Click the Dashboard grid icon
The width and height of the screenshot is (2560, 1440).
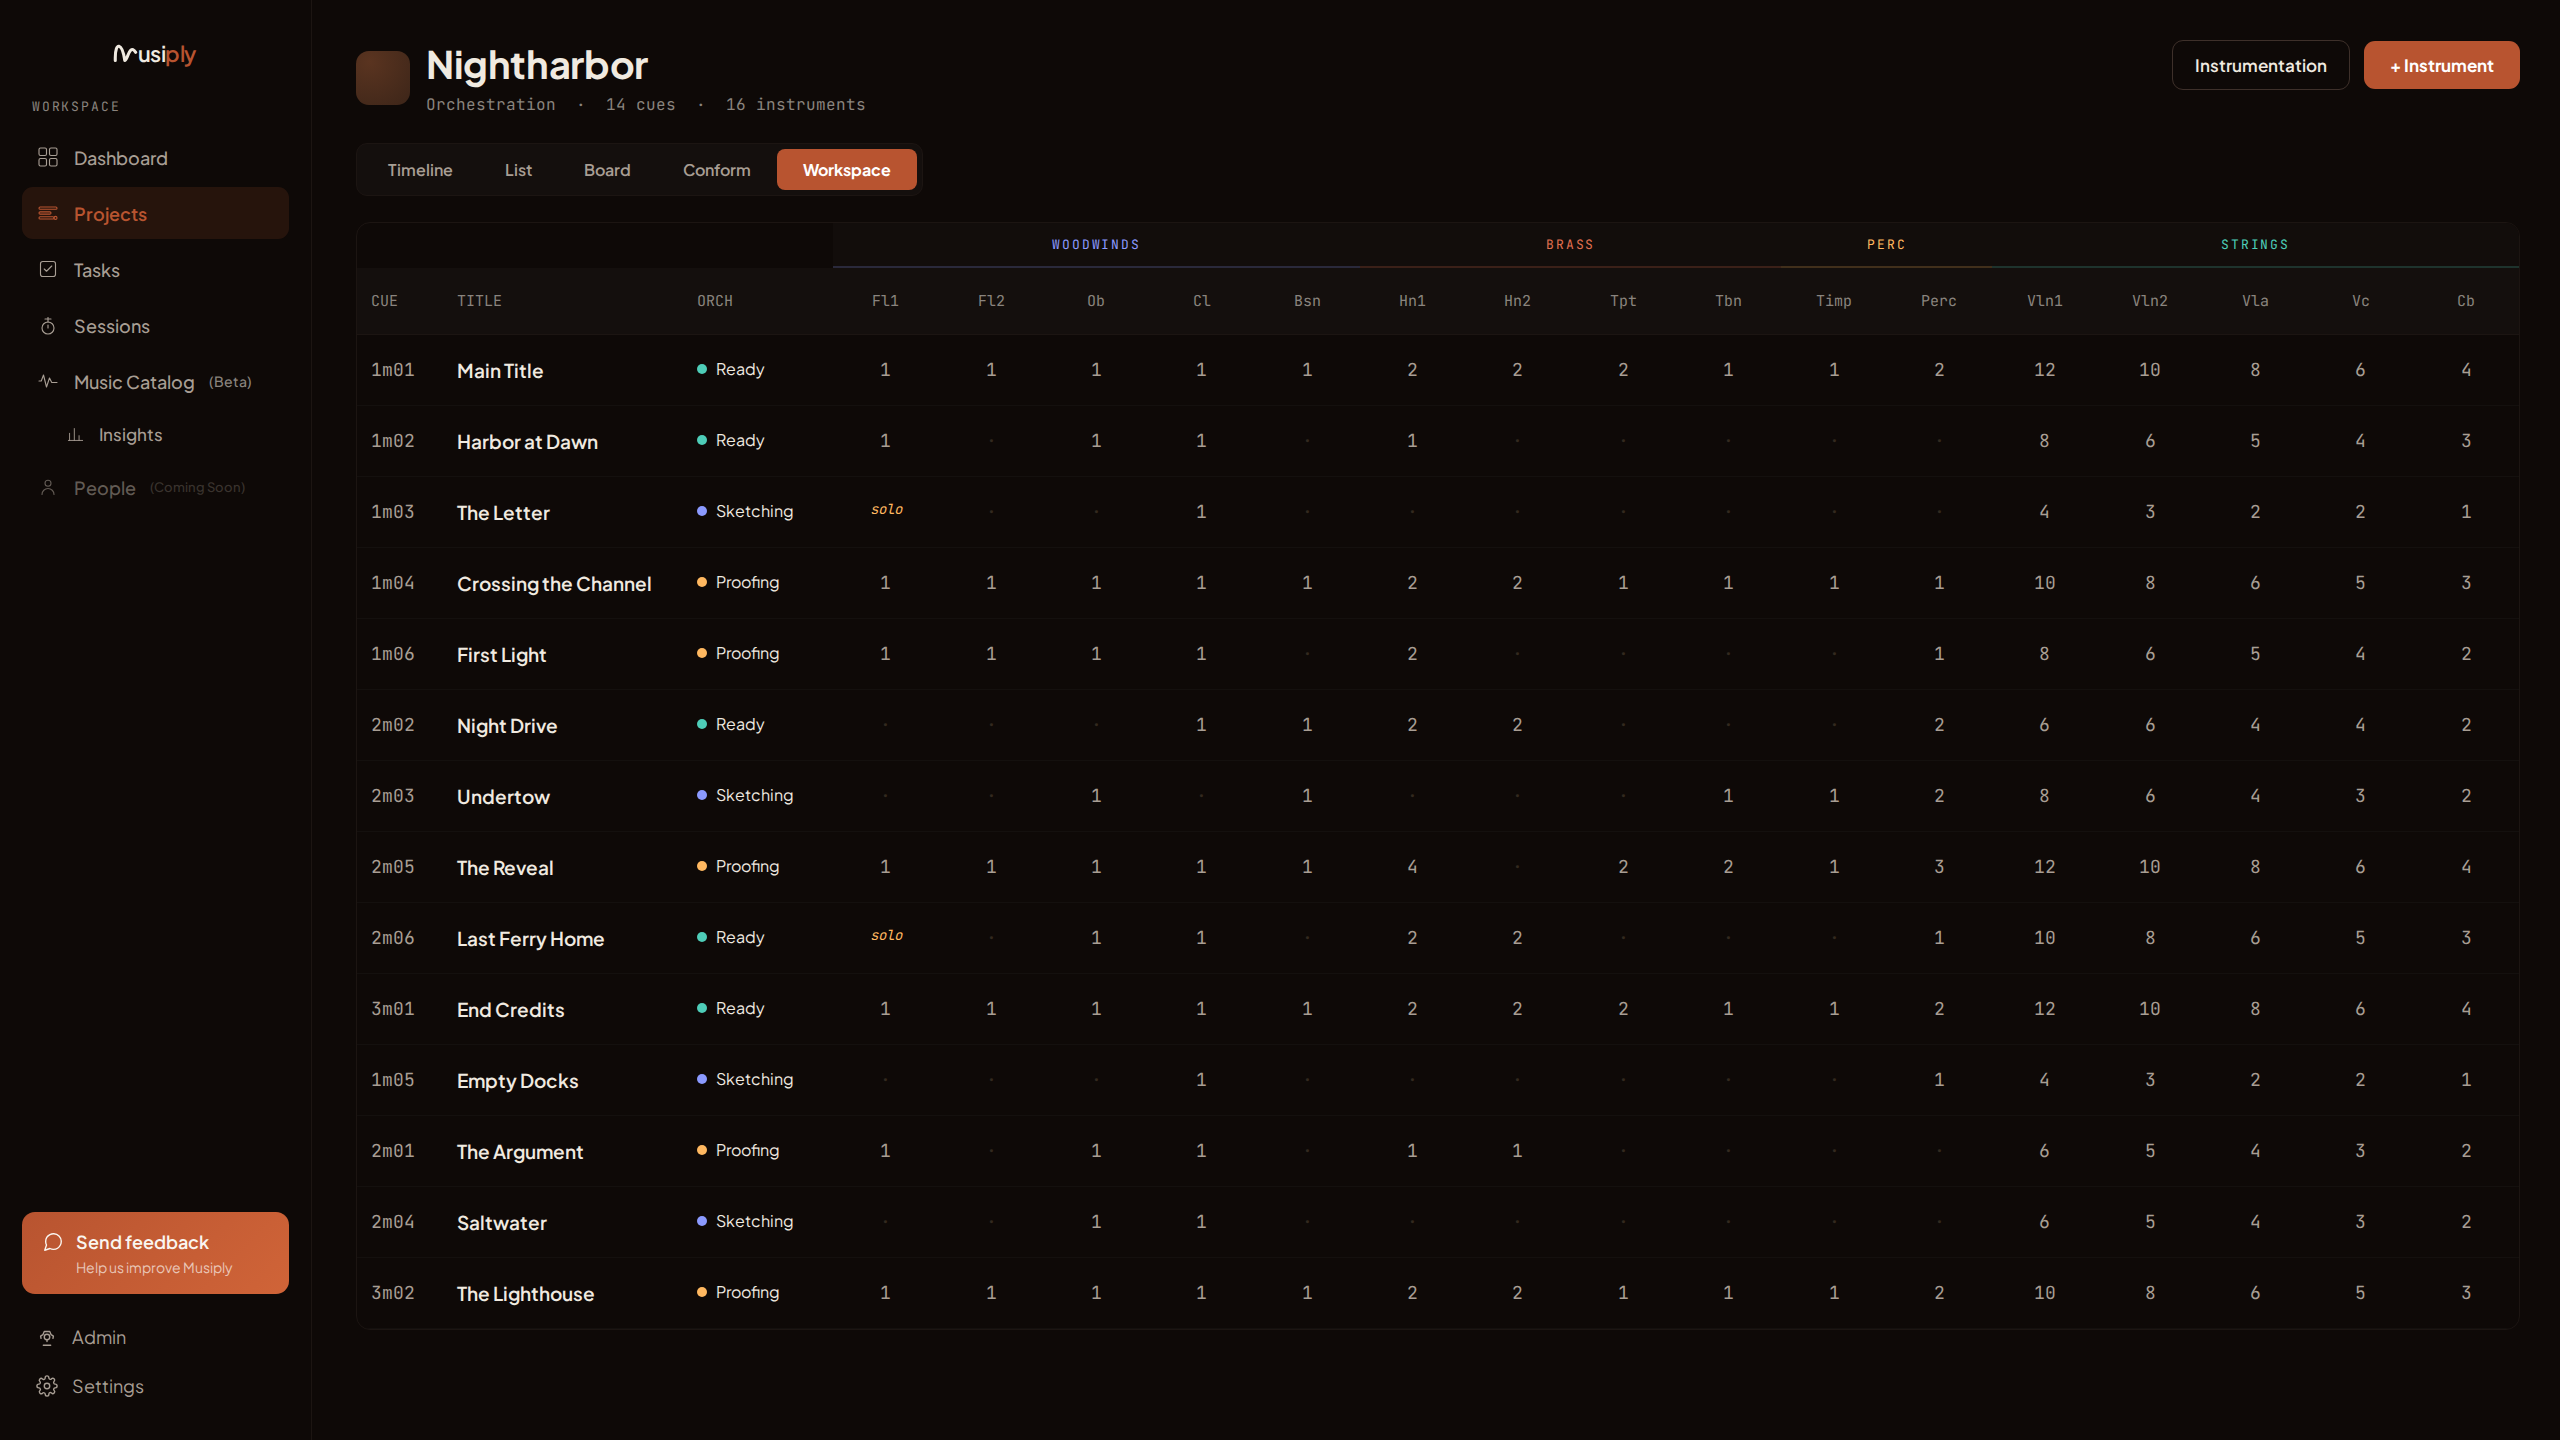[48, 157]
